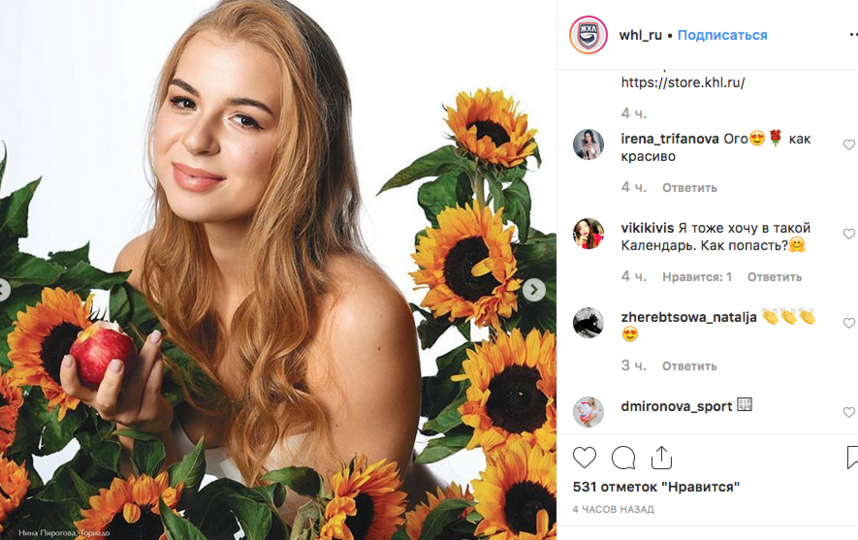
Task: Open comments via the speech bubble icon
Action: click(x=623, y=457)
